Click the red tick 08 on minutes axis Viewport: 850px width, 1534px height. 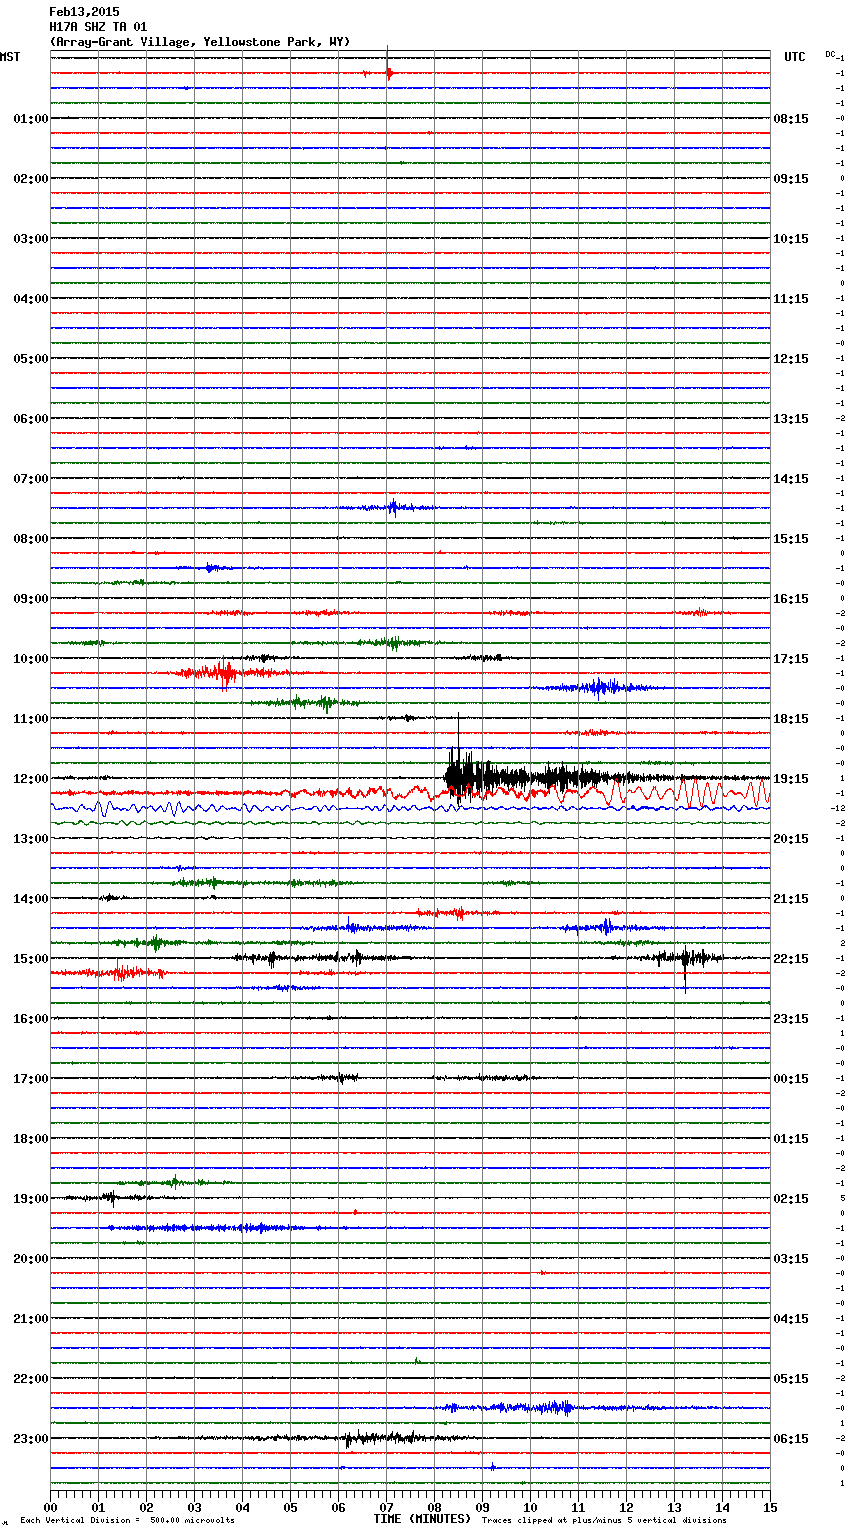click(x=434, y=1507)
